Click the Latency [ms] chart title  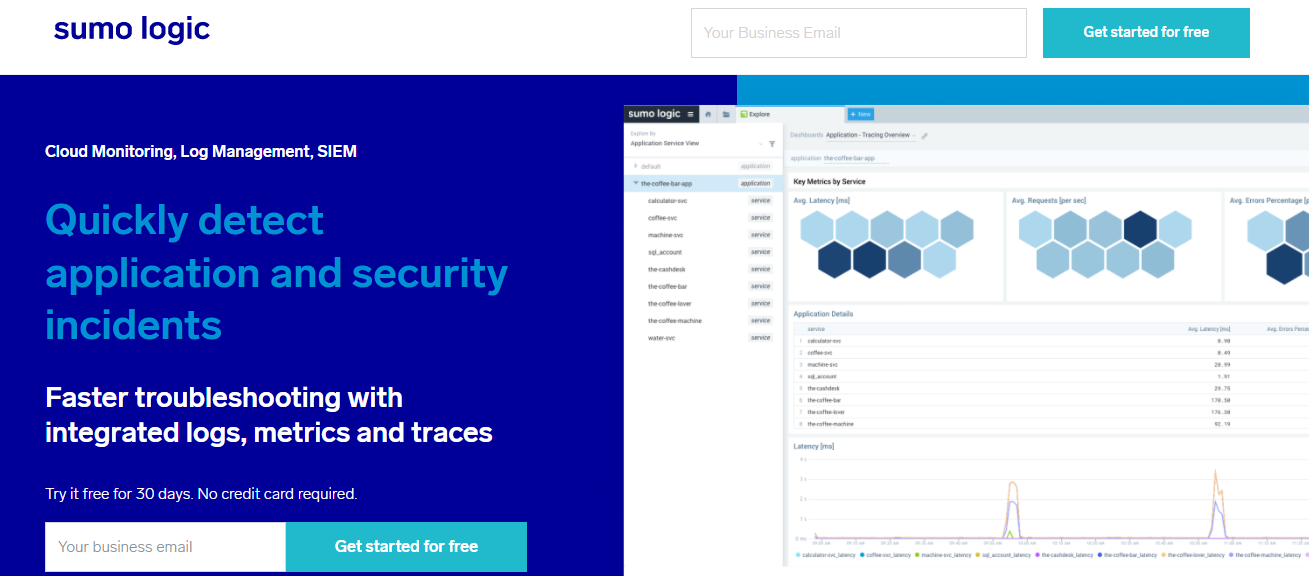pyautogui.click(x=813, y=446)
